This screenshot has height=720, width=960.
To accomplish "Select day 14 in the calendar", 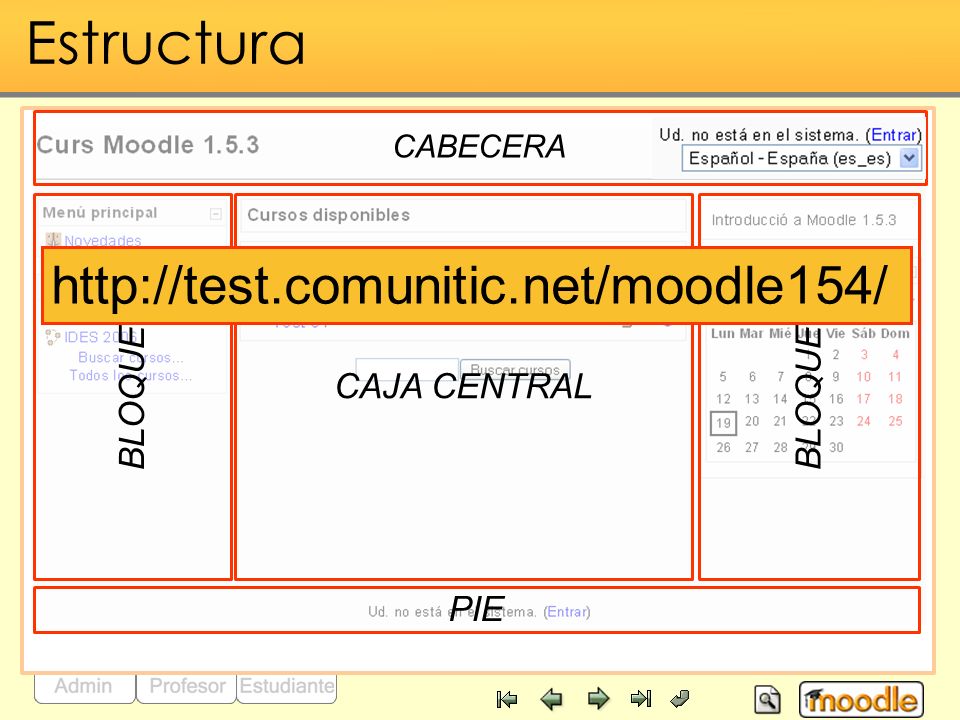I will point(780,399).
